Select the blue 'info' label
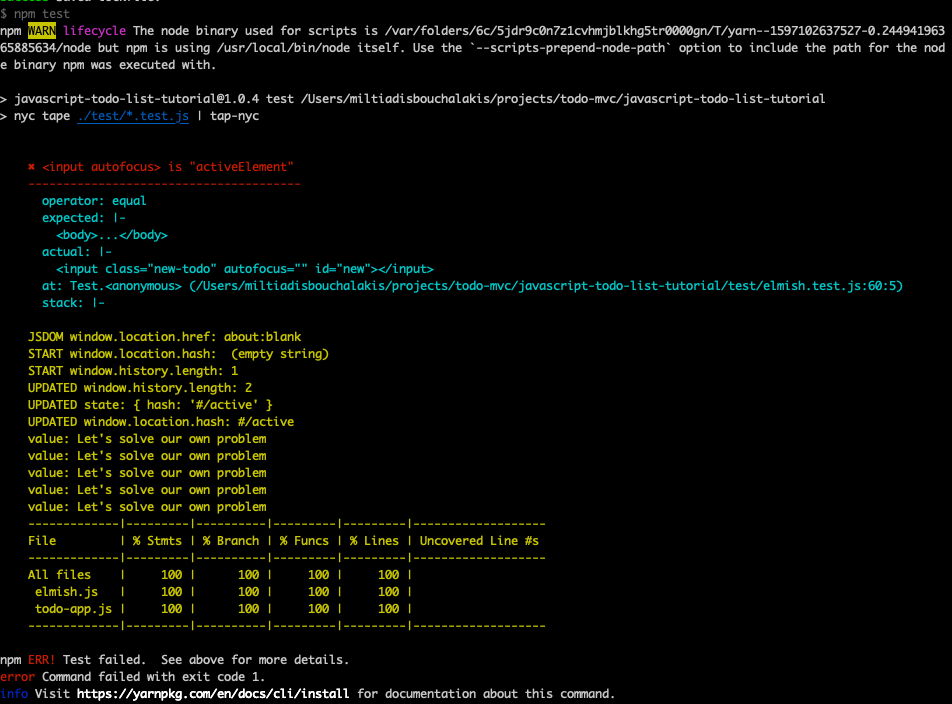Viewport: 952px width, 704px height. pyautogui.click(x=14, y=694)
